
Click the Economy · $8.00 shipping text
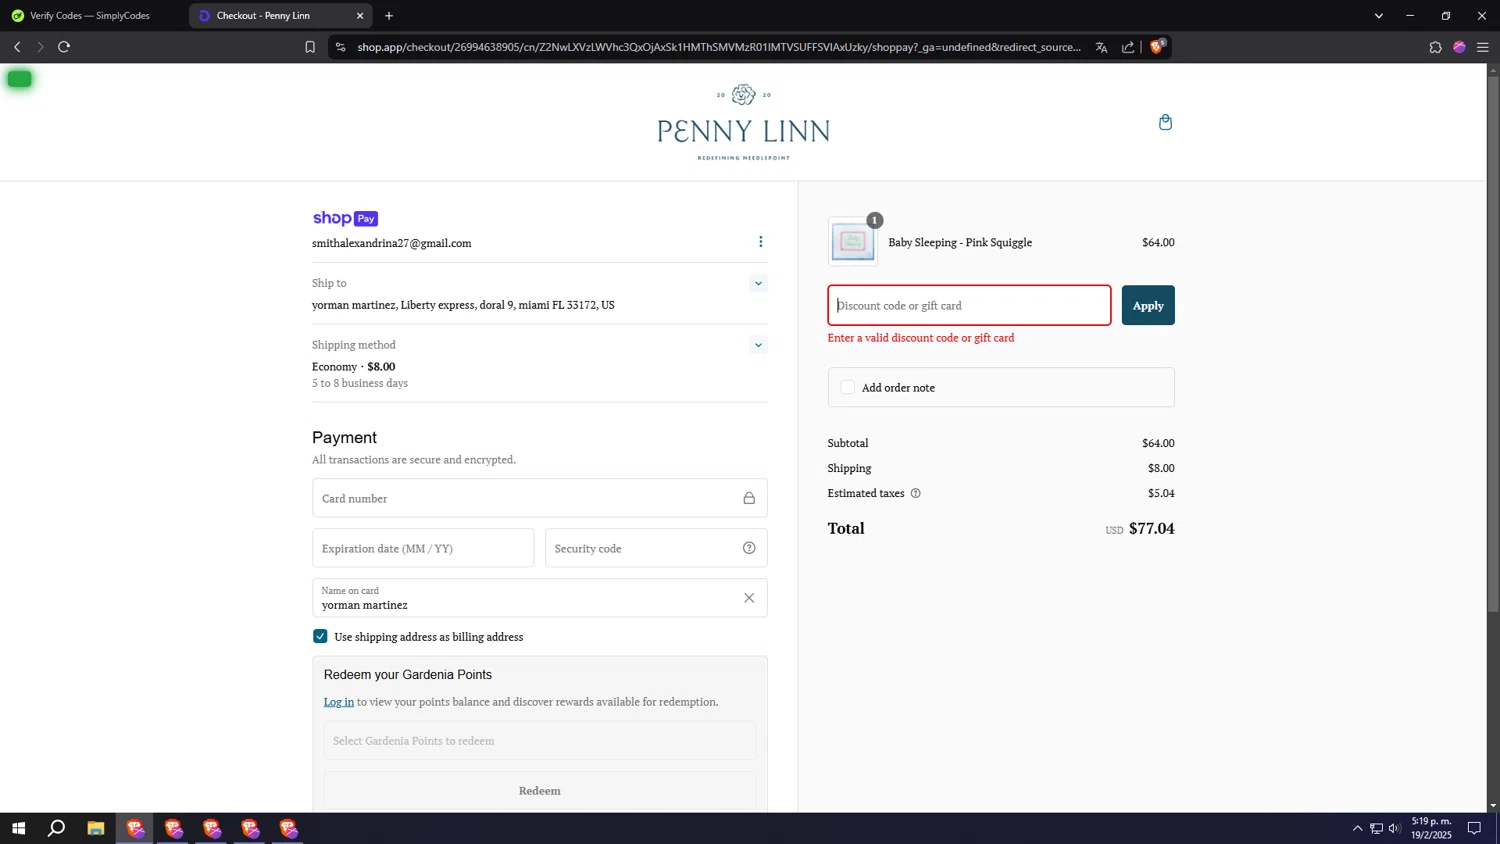tap(353, 367)
